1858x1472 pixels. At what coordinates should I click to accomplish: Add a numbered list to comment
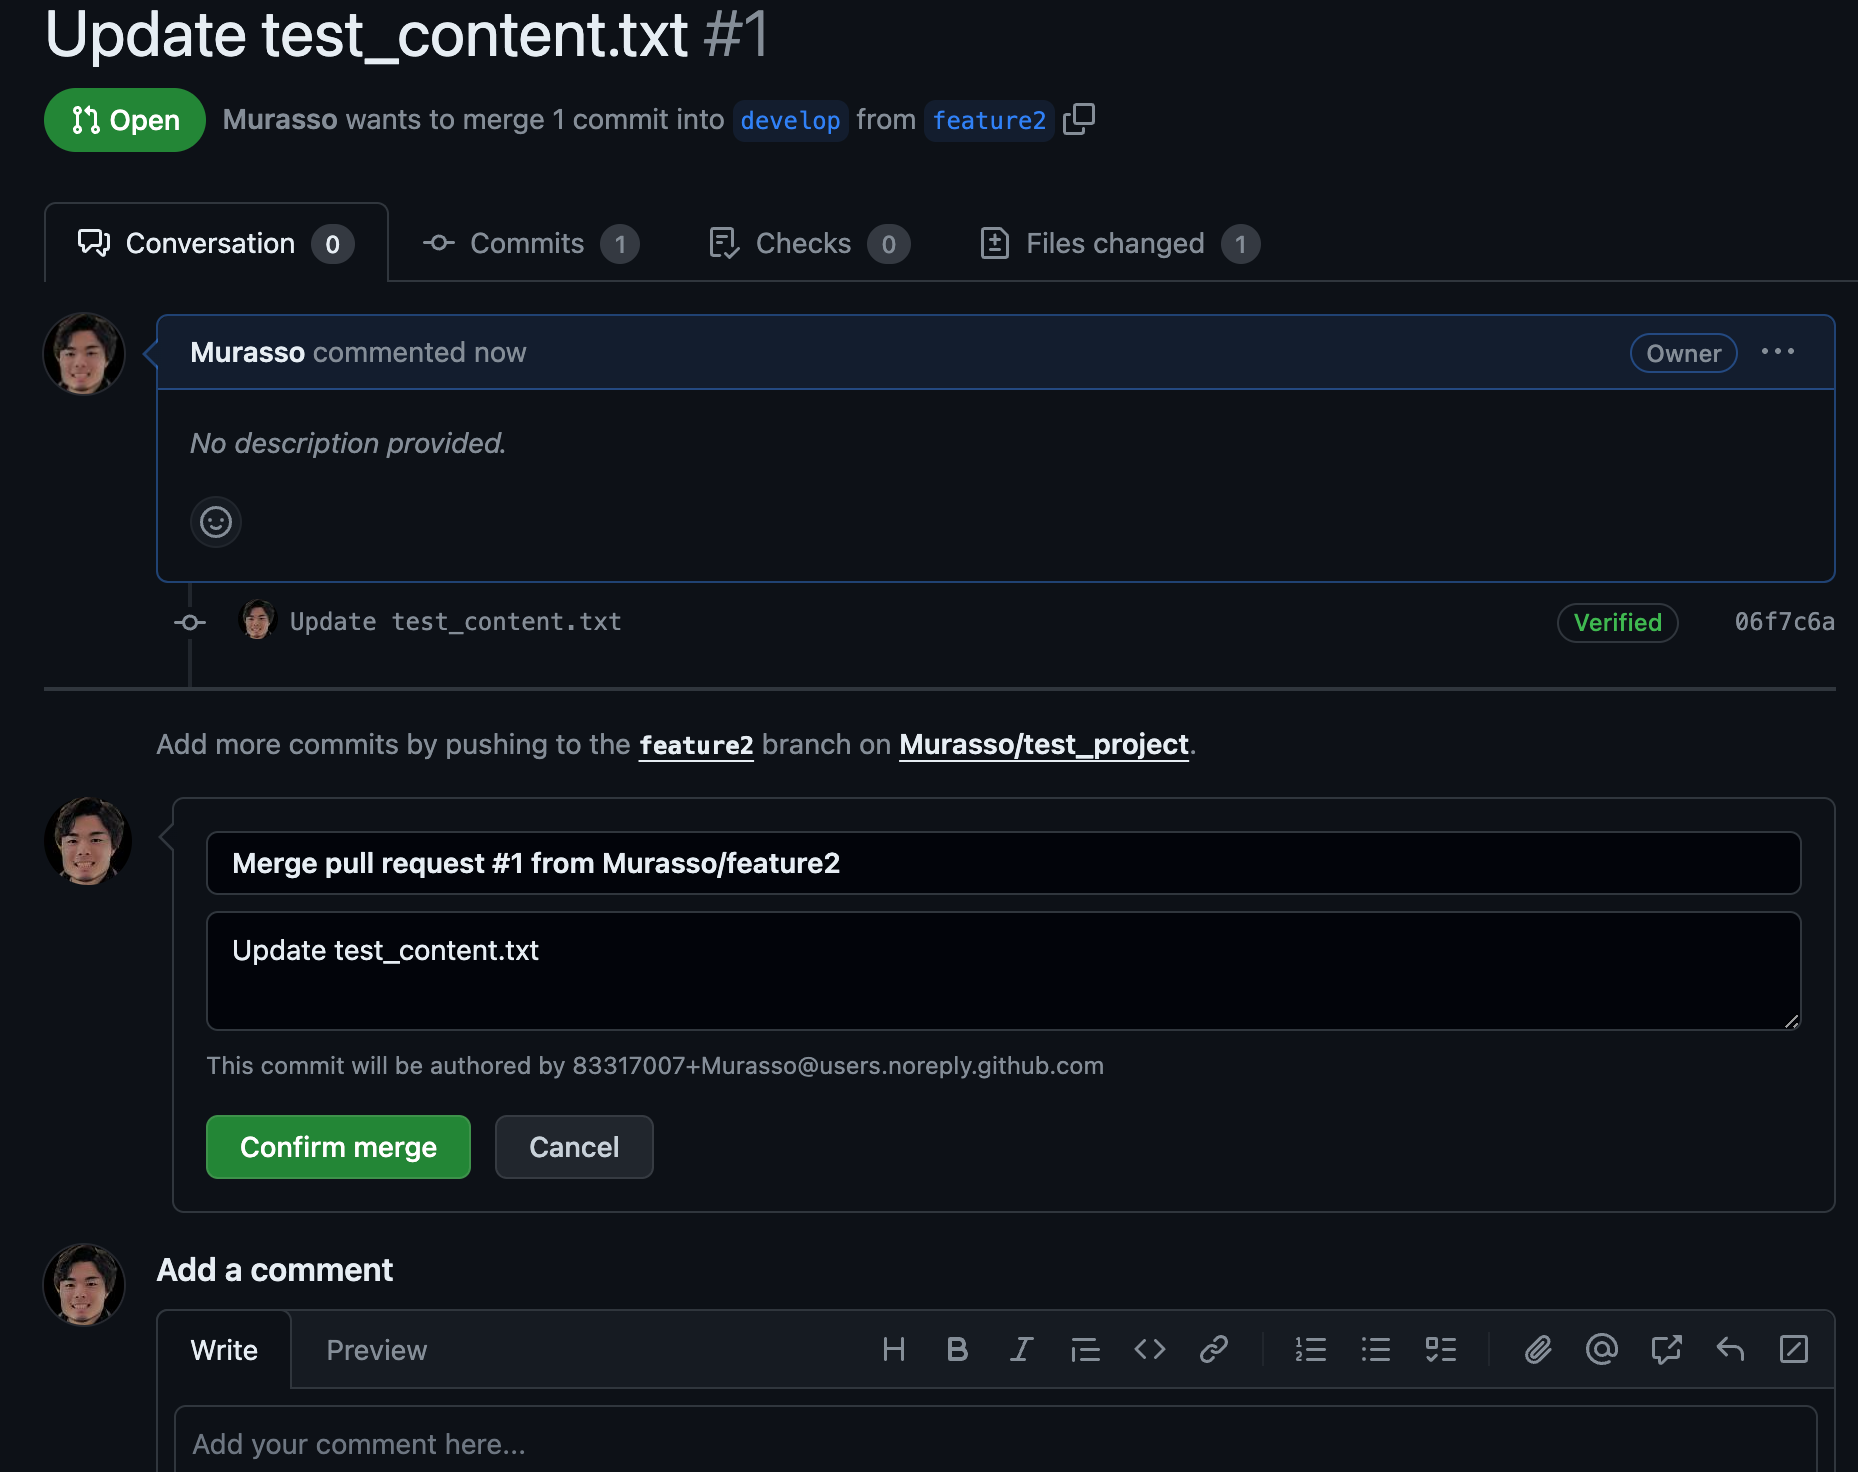pos(1311,1350)
